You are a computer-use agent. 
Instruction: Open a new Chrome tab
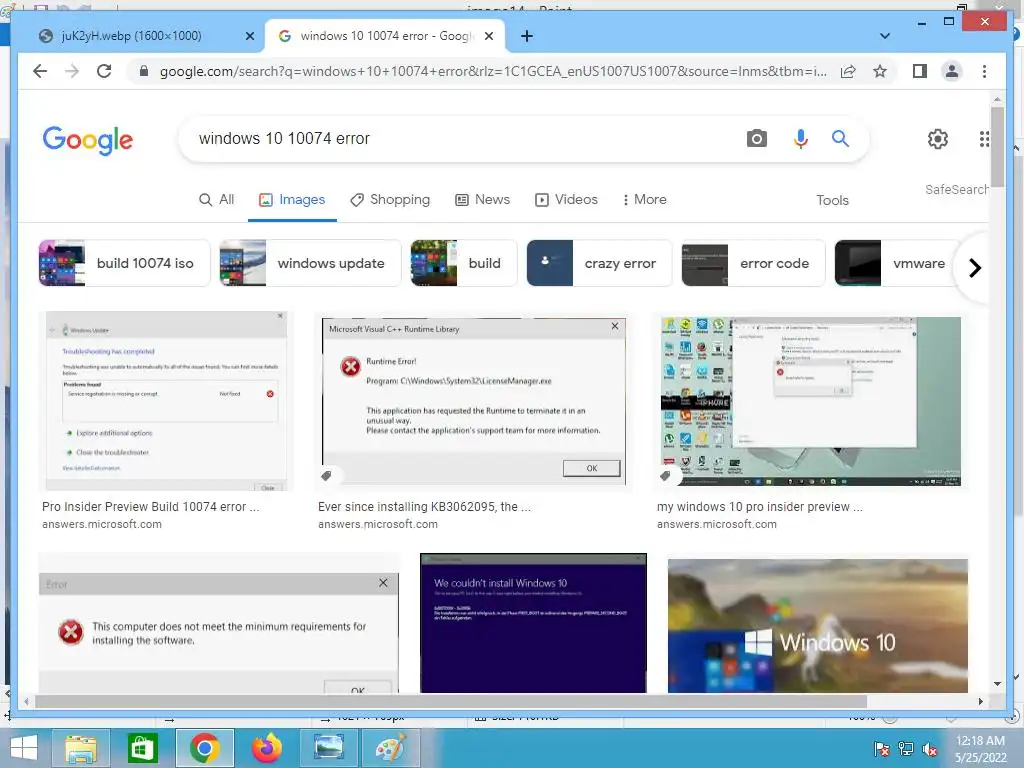(527, 36)
